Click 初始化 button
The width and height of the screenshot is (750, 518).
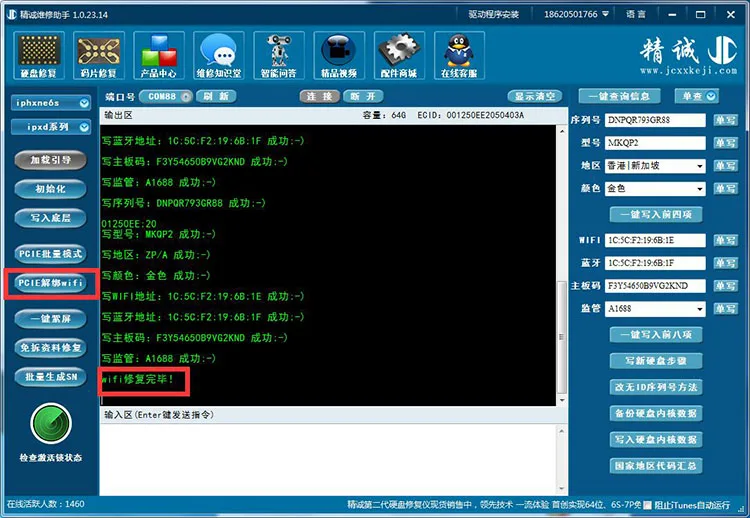click(51, 189)
